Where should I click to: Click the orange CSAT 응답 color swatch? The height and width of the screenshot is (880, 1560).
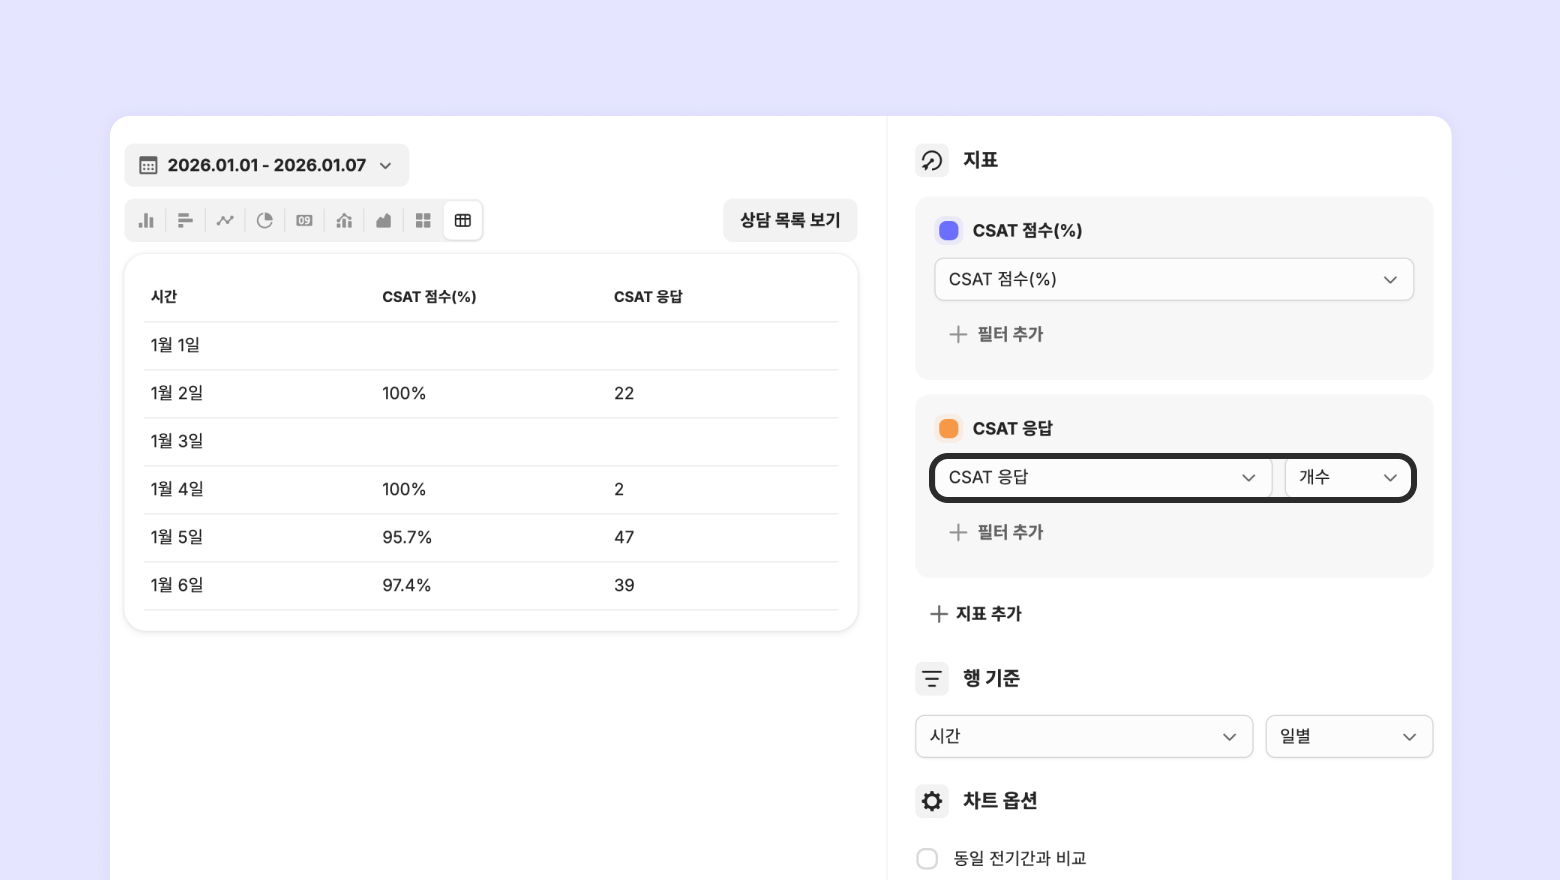pos(949,429)
